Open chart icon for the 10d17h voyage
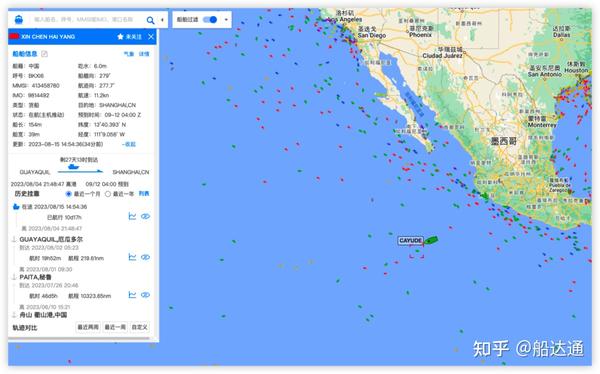Viewport: 600px width, 374px height. click(132, 216)
